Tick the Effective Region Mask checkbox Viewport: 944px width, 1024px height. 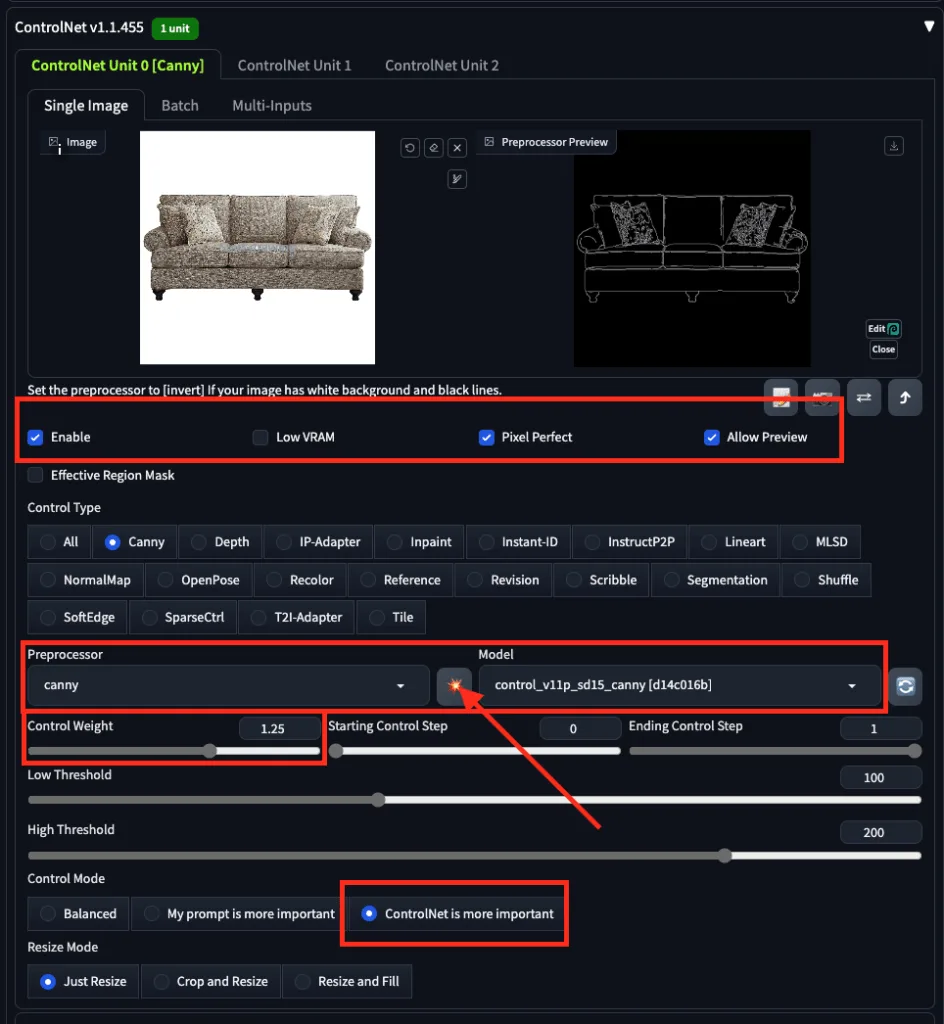click(x=36, y=475)
